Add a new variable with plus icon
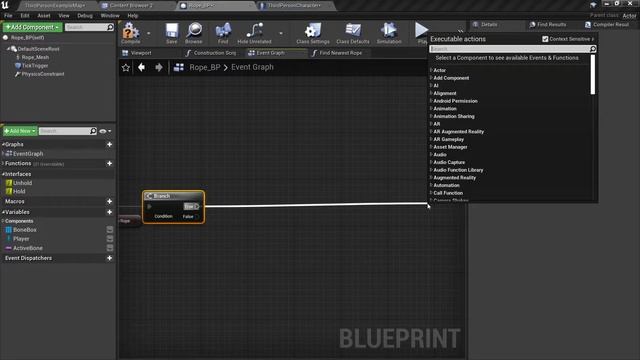The width and height of the screenshot is (640, 360). point(109,212)
